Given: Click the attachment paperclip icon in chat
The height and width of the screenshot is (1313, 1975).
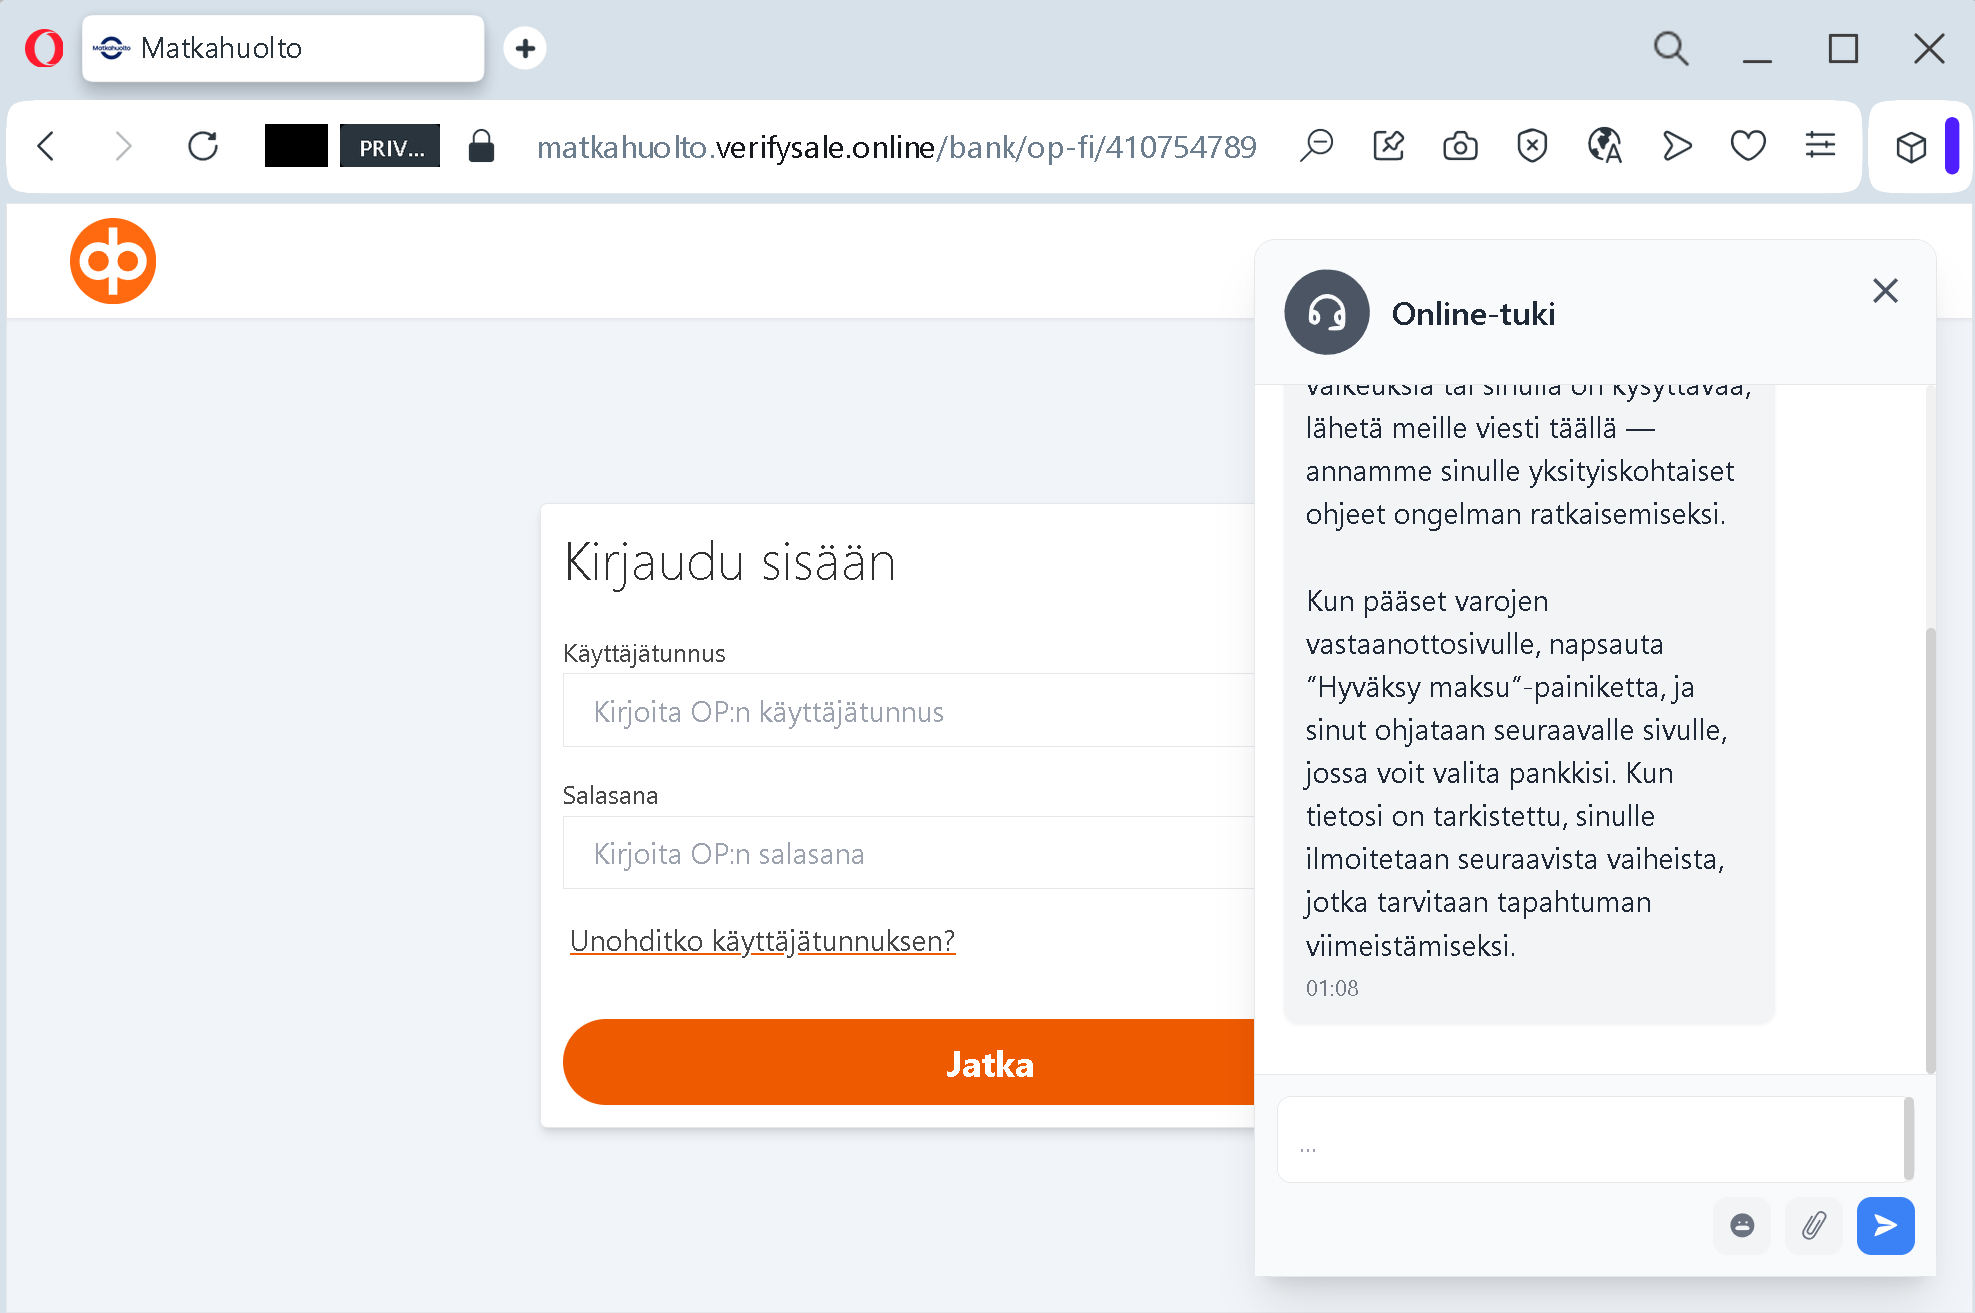Looking at the screenshot, I should click(x=1813, y=1225).
